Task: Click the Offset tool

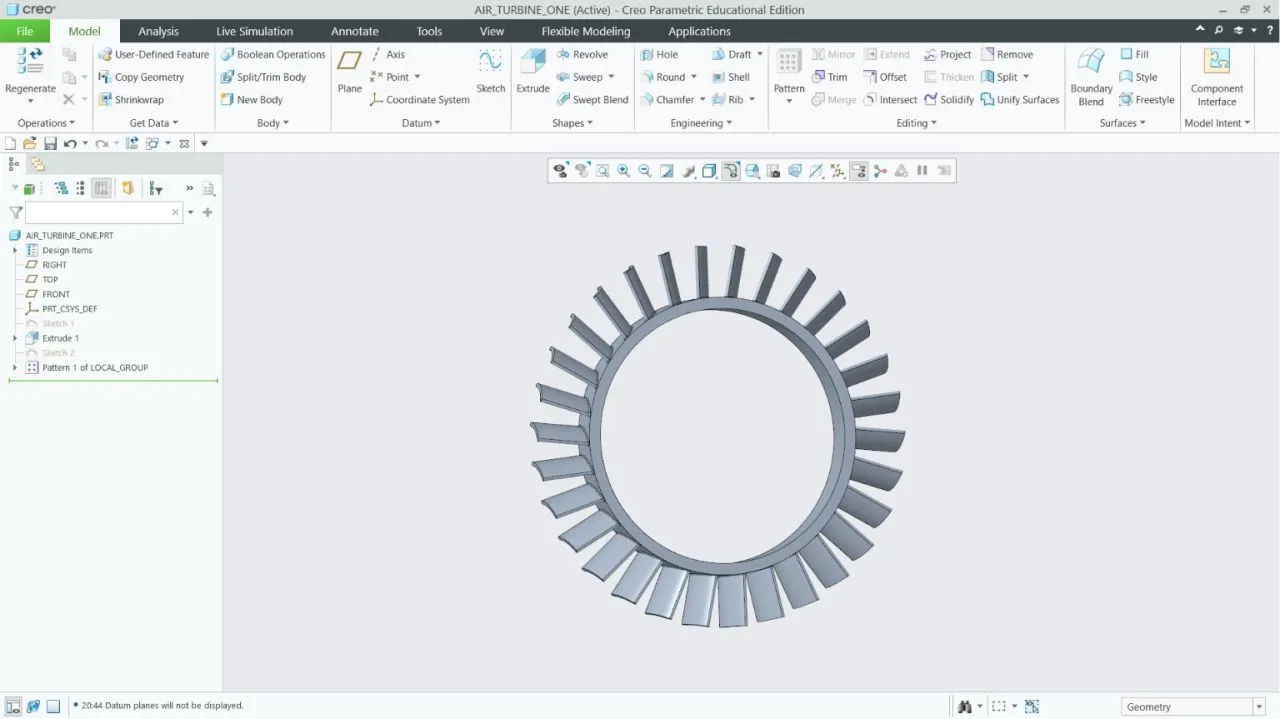Action: point(885,77)
